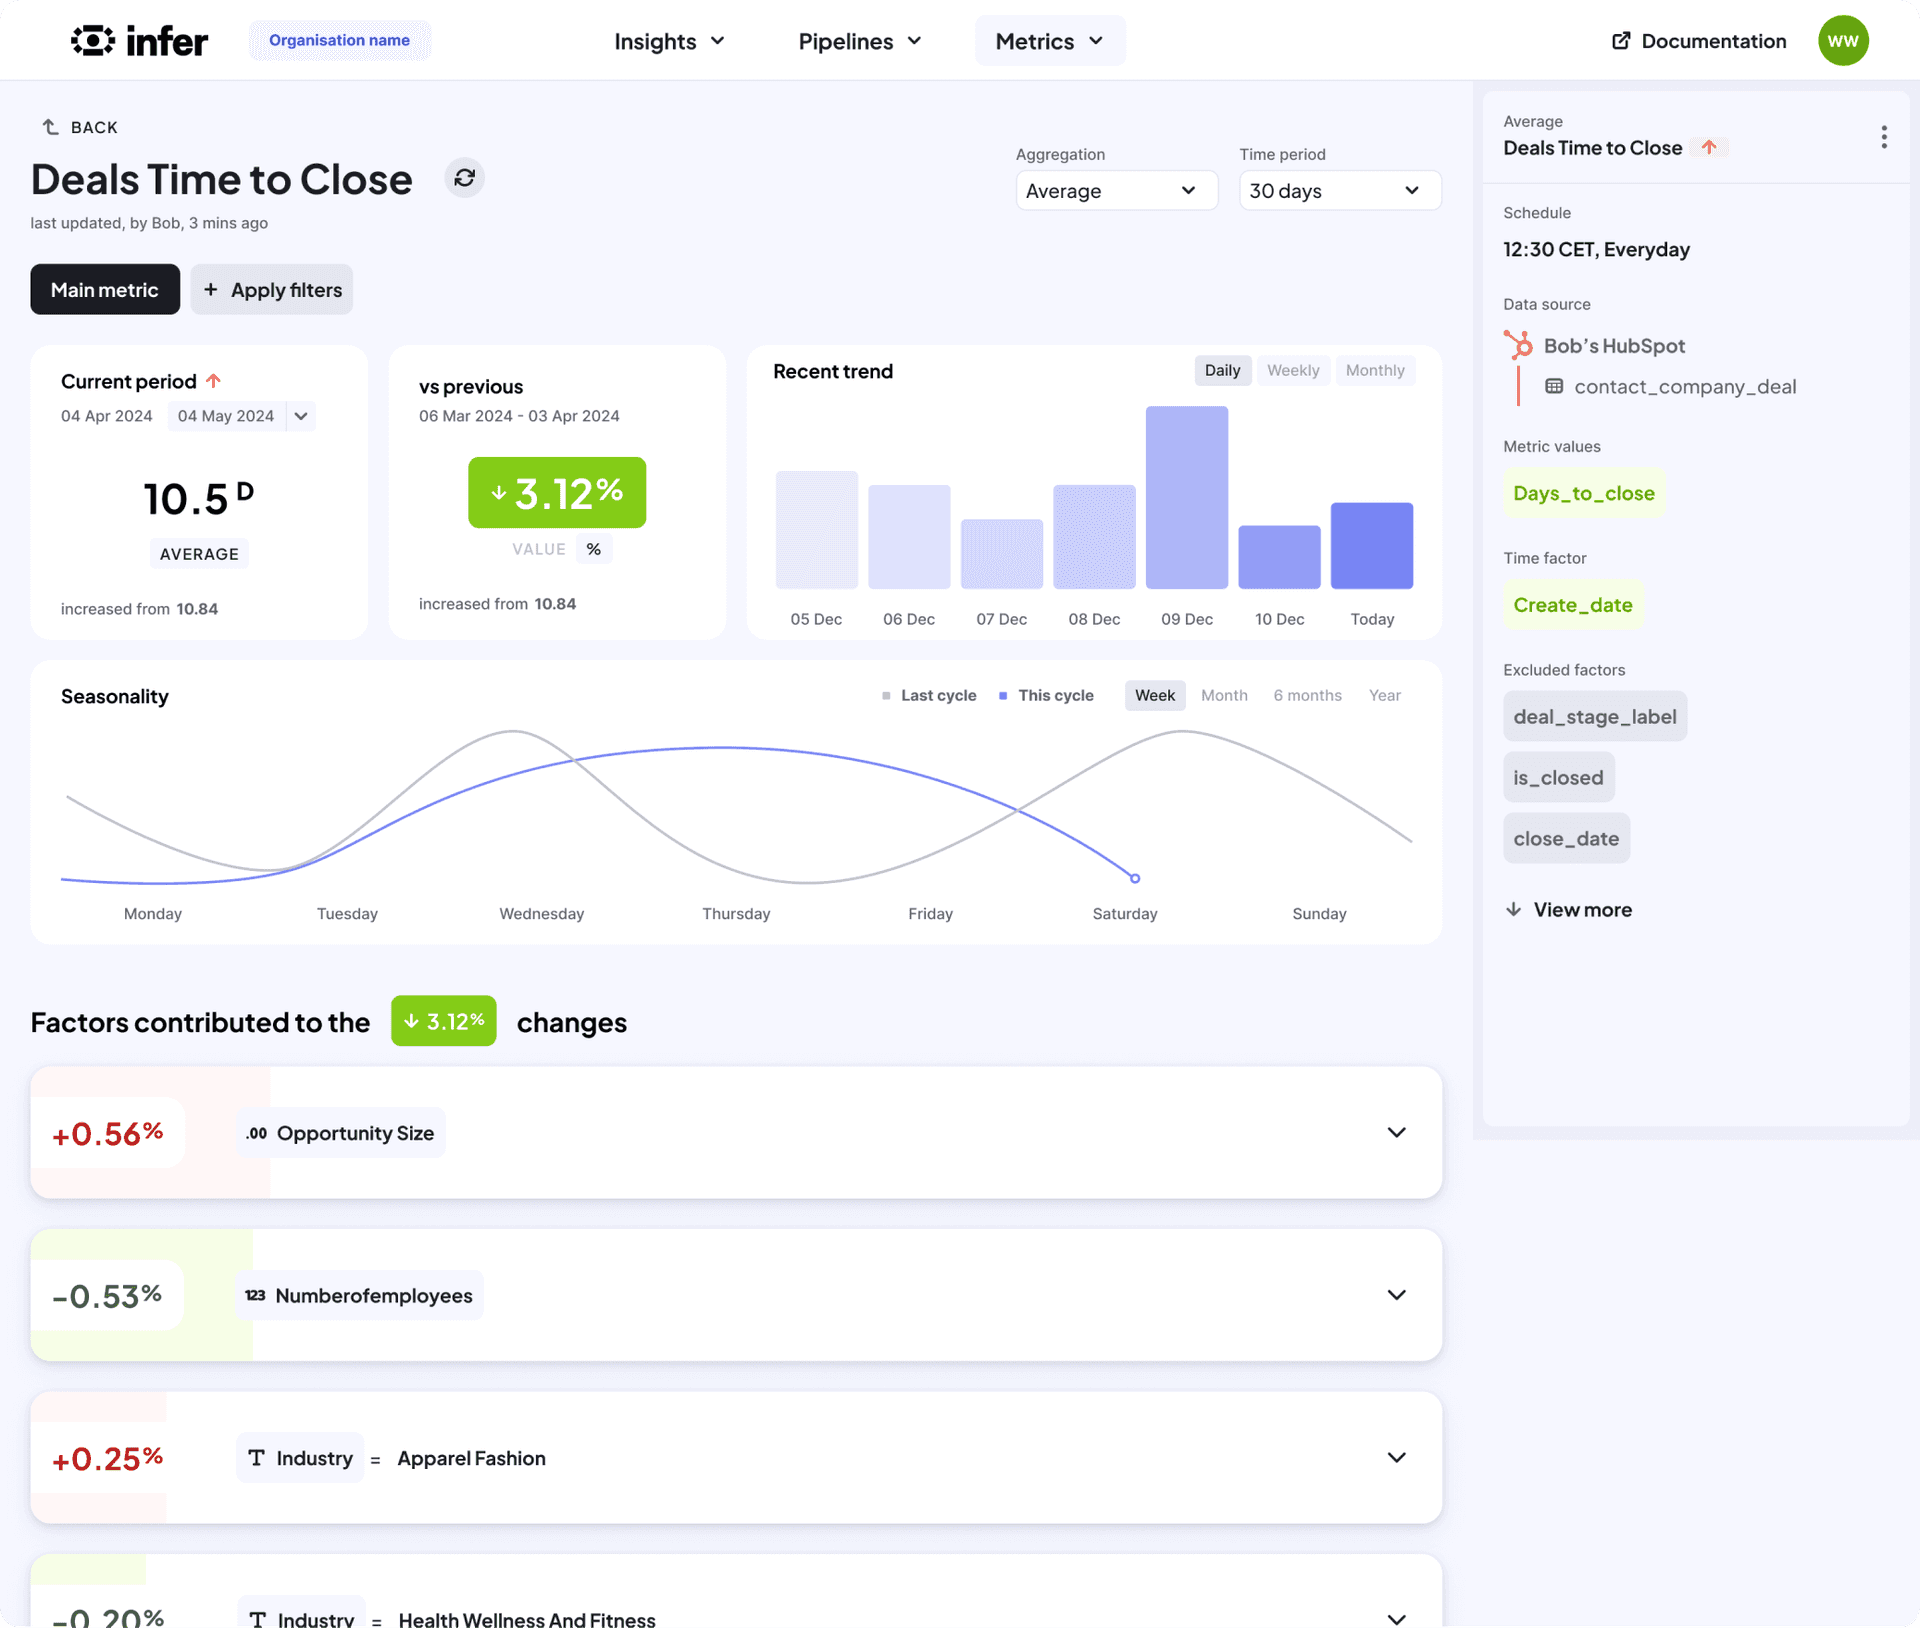Click the Days_to_close metric value tag
The image size is (1920, 1628).
[1584, 493]
